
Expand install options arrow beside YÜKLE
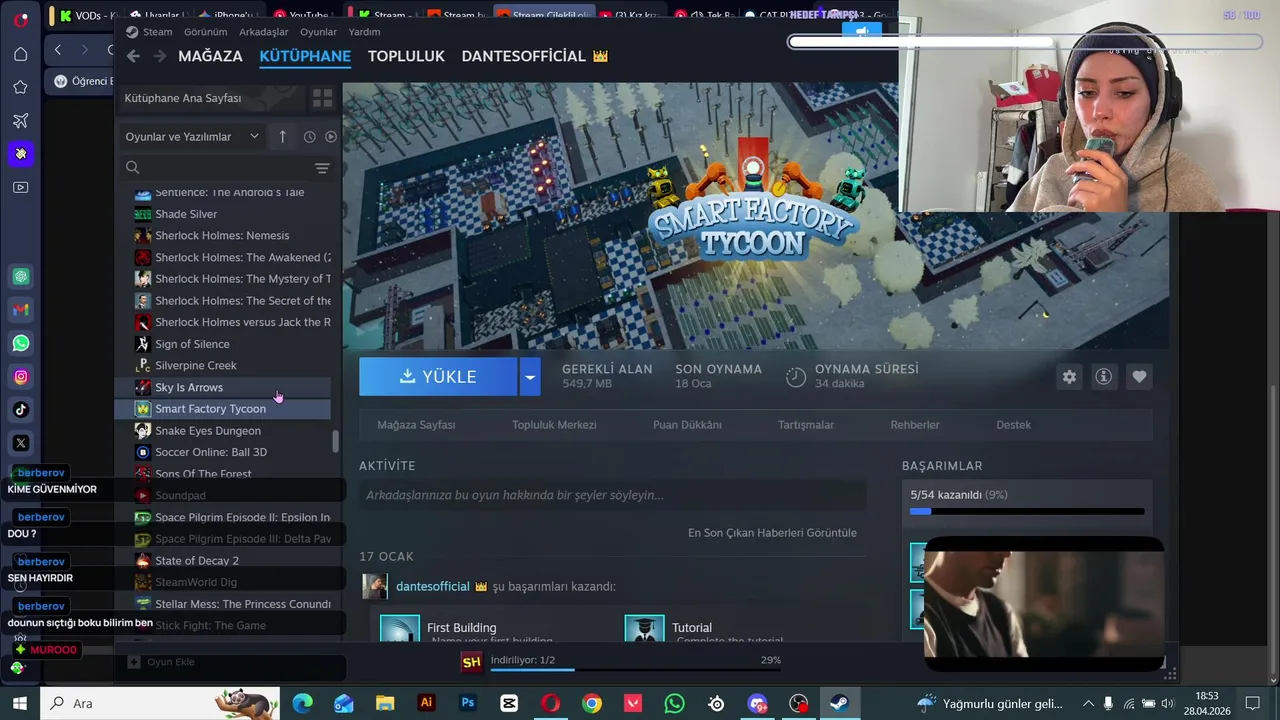tap(530, 377)
